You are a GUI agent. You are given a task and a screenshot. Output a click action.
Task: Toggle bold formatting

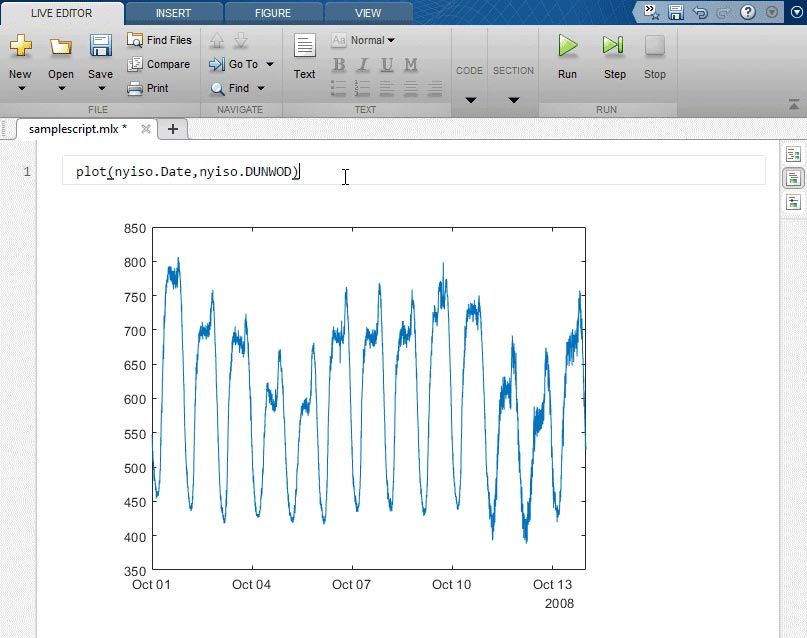tap(338, 64)
